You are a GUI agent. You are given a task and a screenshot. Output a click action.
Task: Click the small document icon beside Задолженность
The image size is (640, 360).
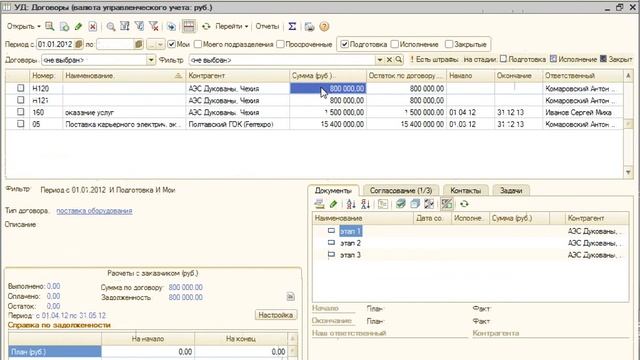291,297
